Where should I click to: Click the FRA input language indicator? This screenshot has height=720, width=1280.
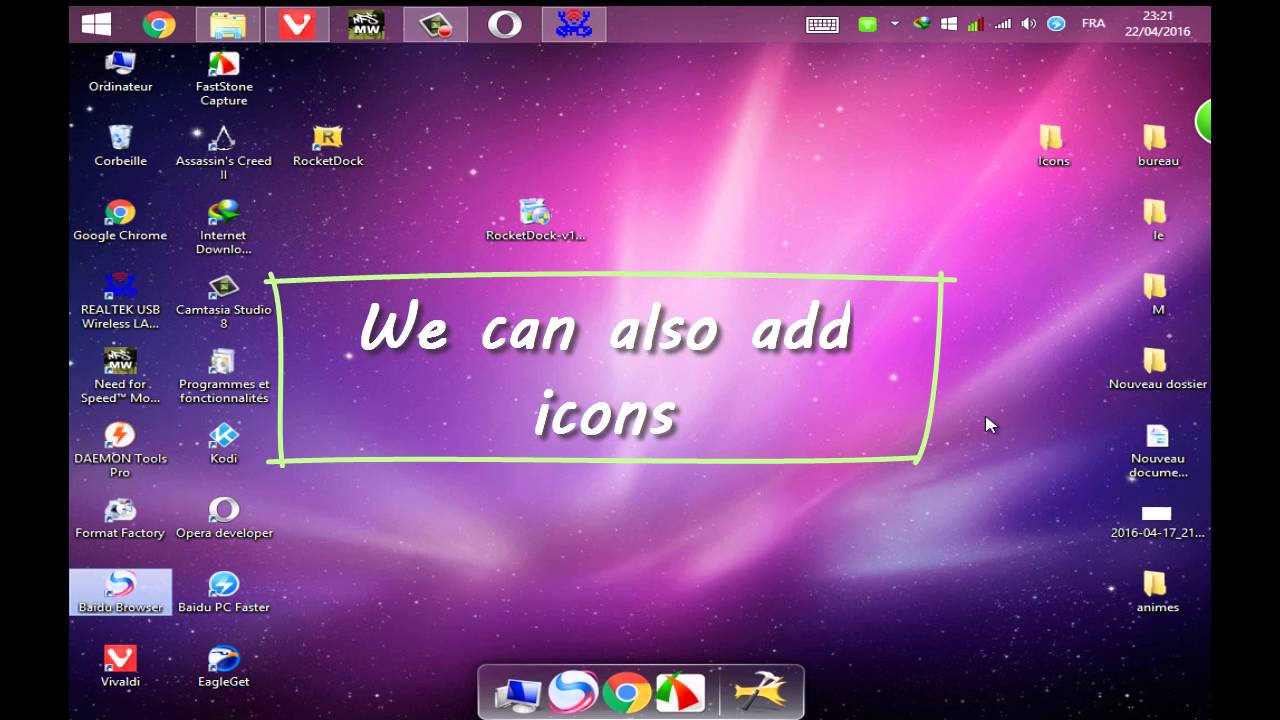1093,23
